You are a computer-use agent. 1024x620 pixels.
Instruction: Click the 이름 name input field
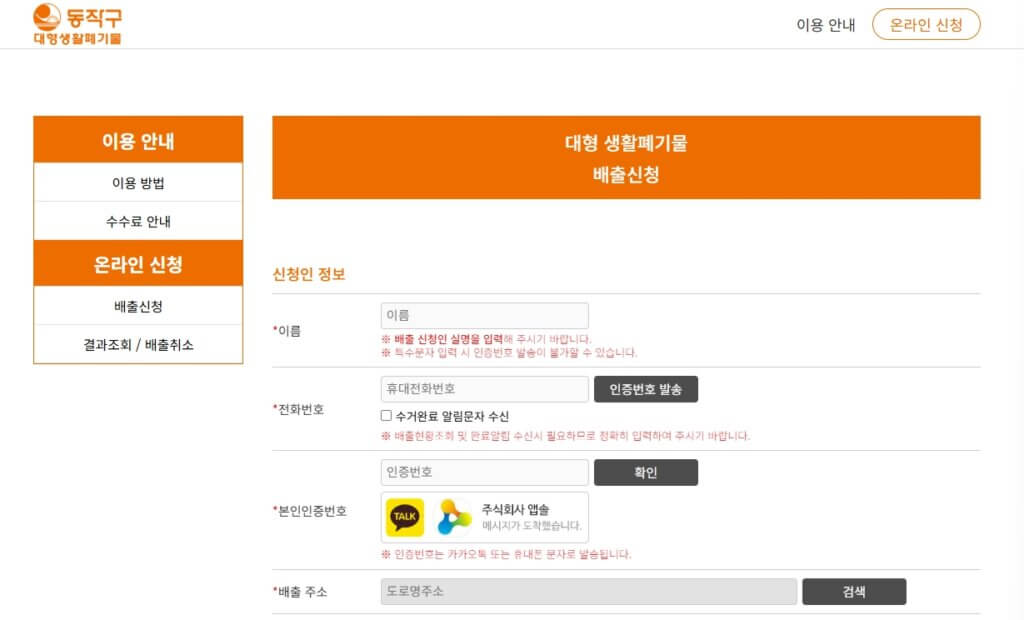(x=484, y=314)
